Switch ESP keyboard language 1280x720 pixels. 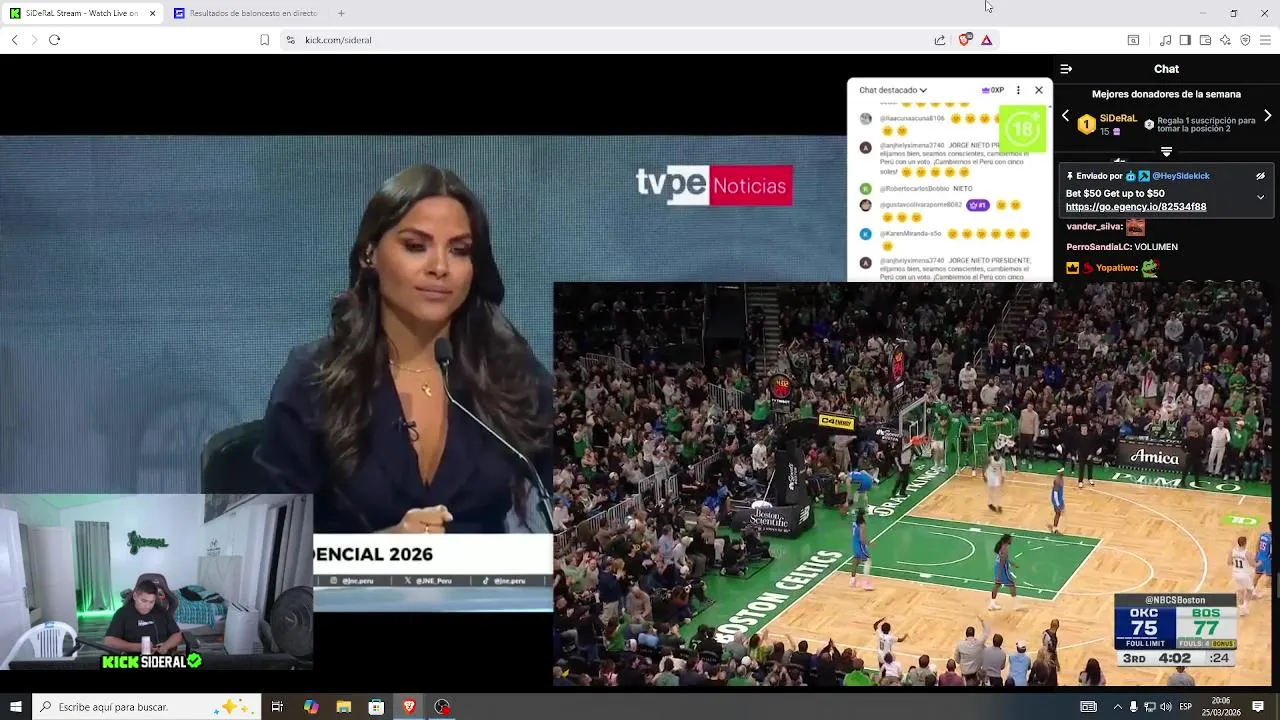(1186, 707)
